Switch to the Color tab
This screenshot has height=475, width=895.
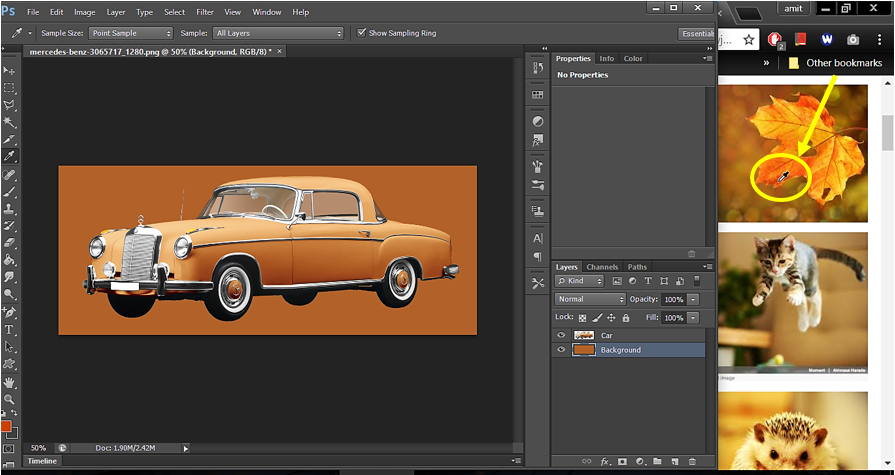633,58
